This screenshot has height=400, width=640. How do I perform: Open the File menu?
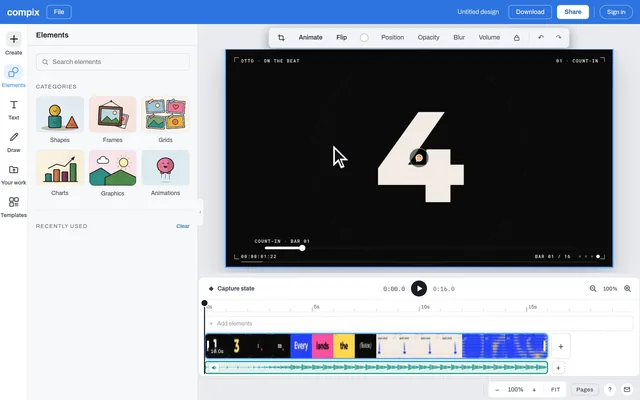(x=59, y=12)
